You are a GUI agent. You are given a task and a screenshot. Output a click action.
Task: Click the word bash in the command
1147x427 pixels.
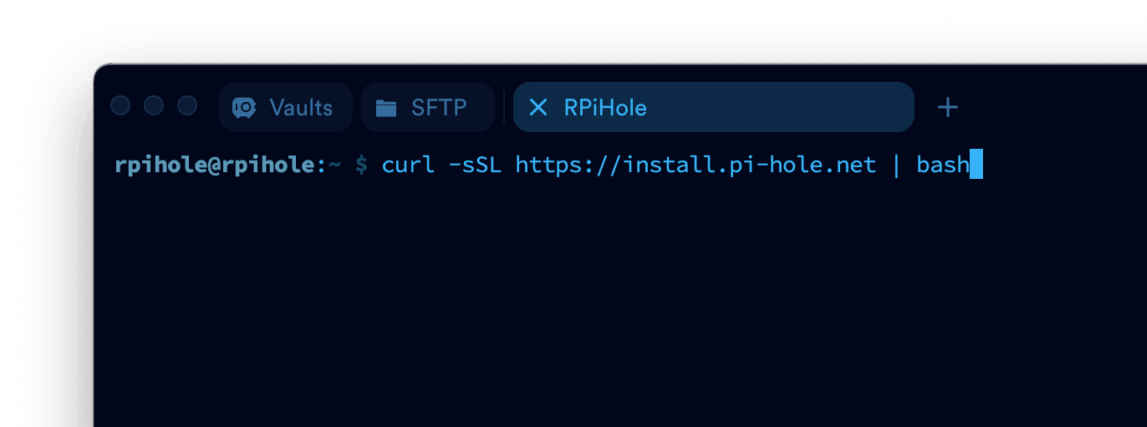(x=942, y=165)
